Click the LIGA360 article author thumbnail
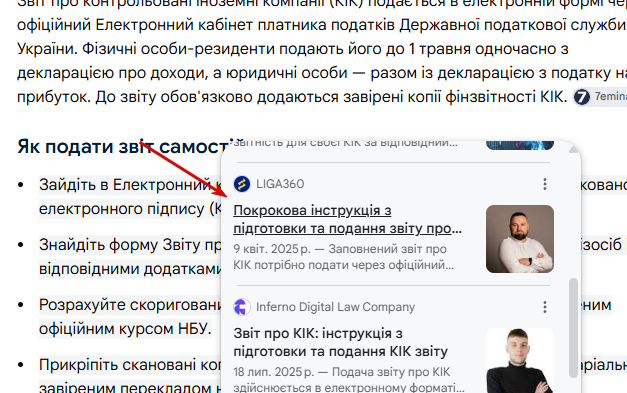627x393 pixels. [520, 239]
